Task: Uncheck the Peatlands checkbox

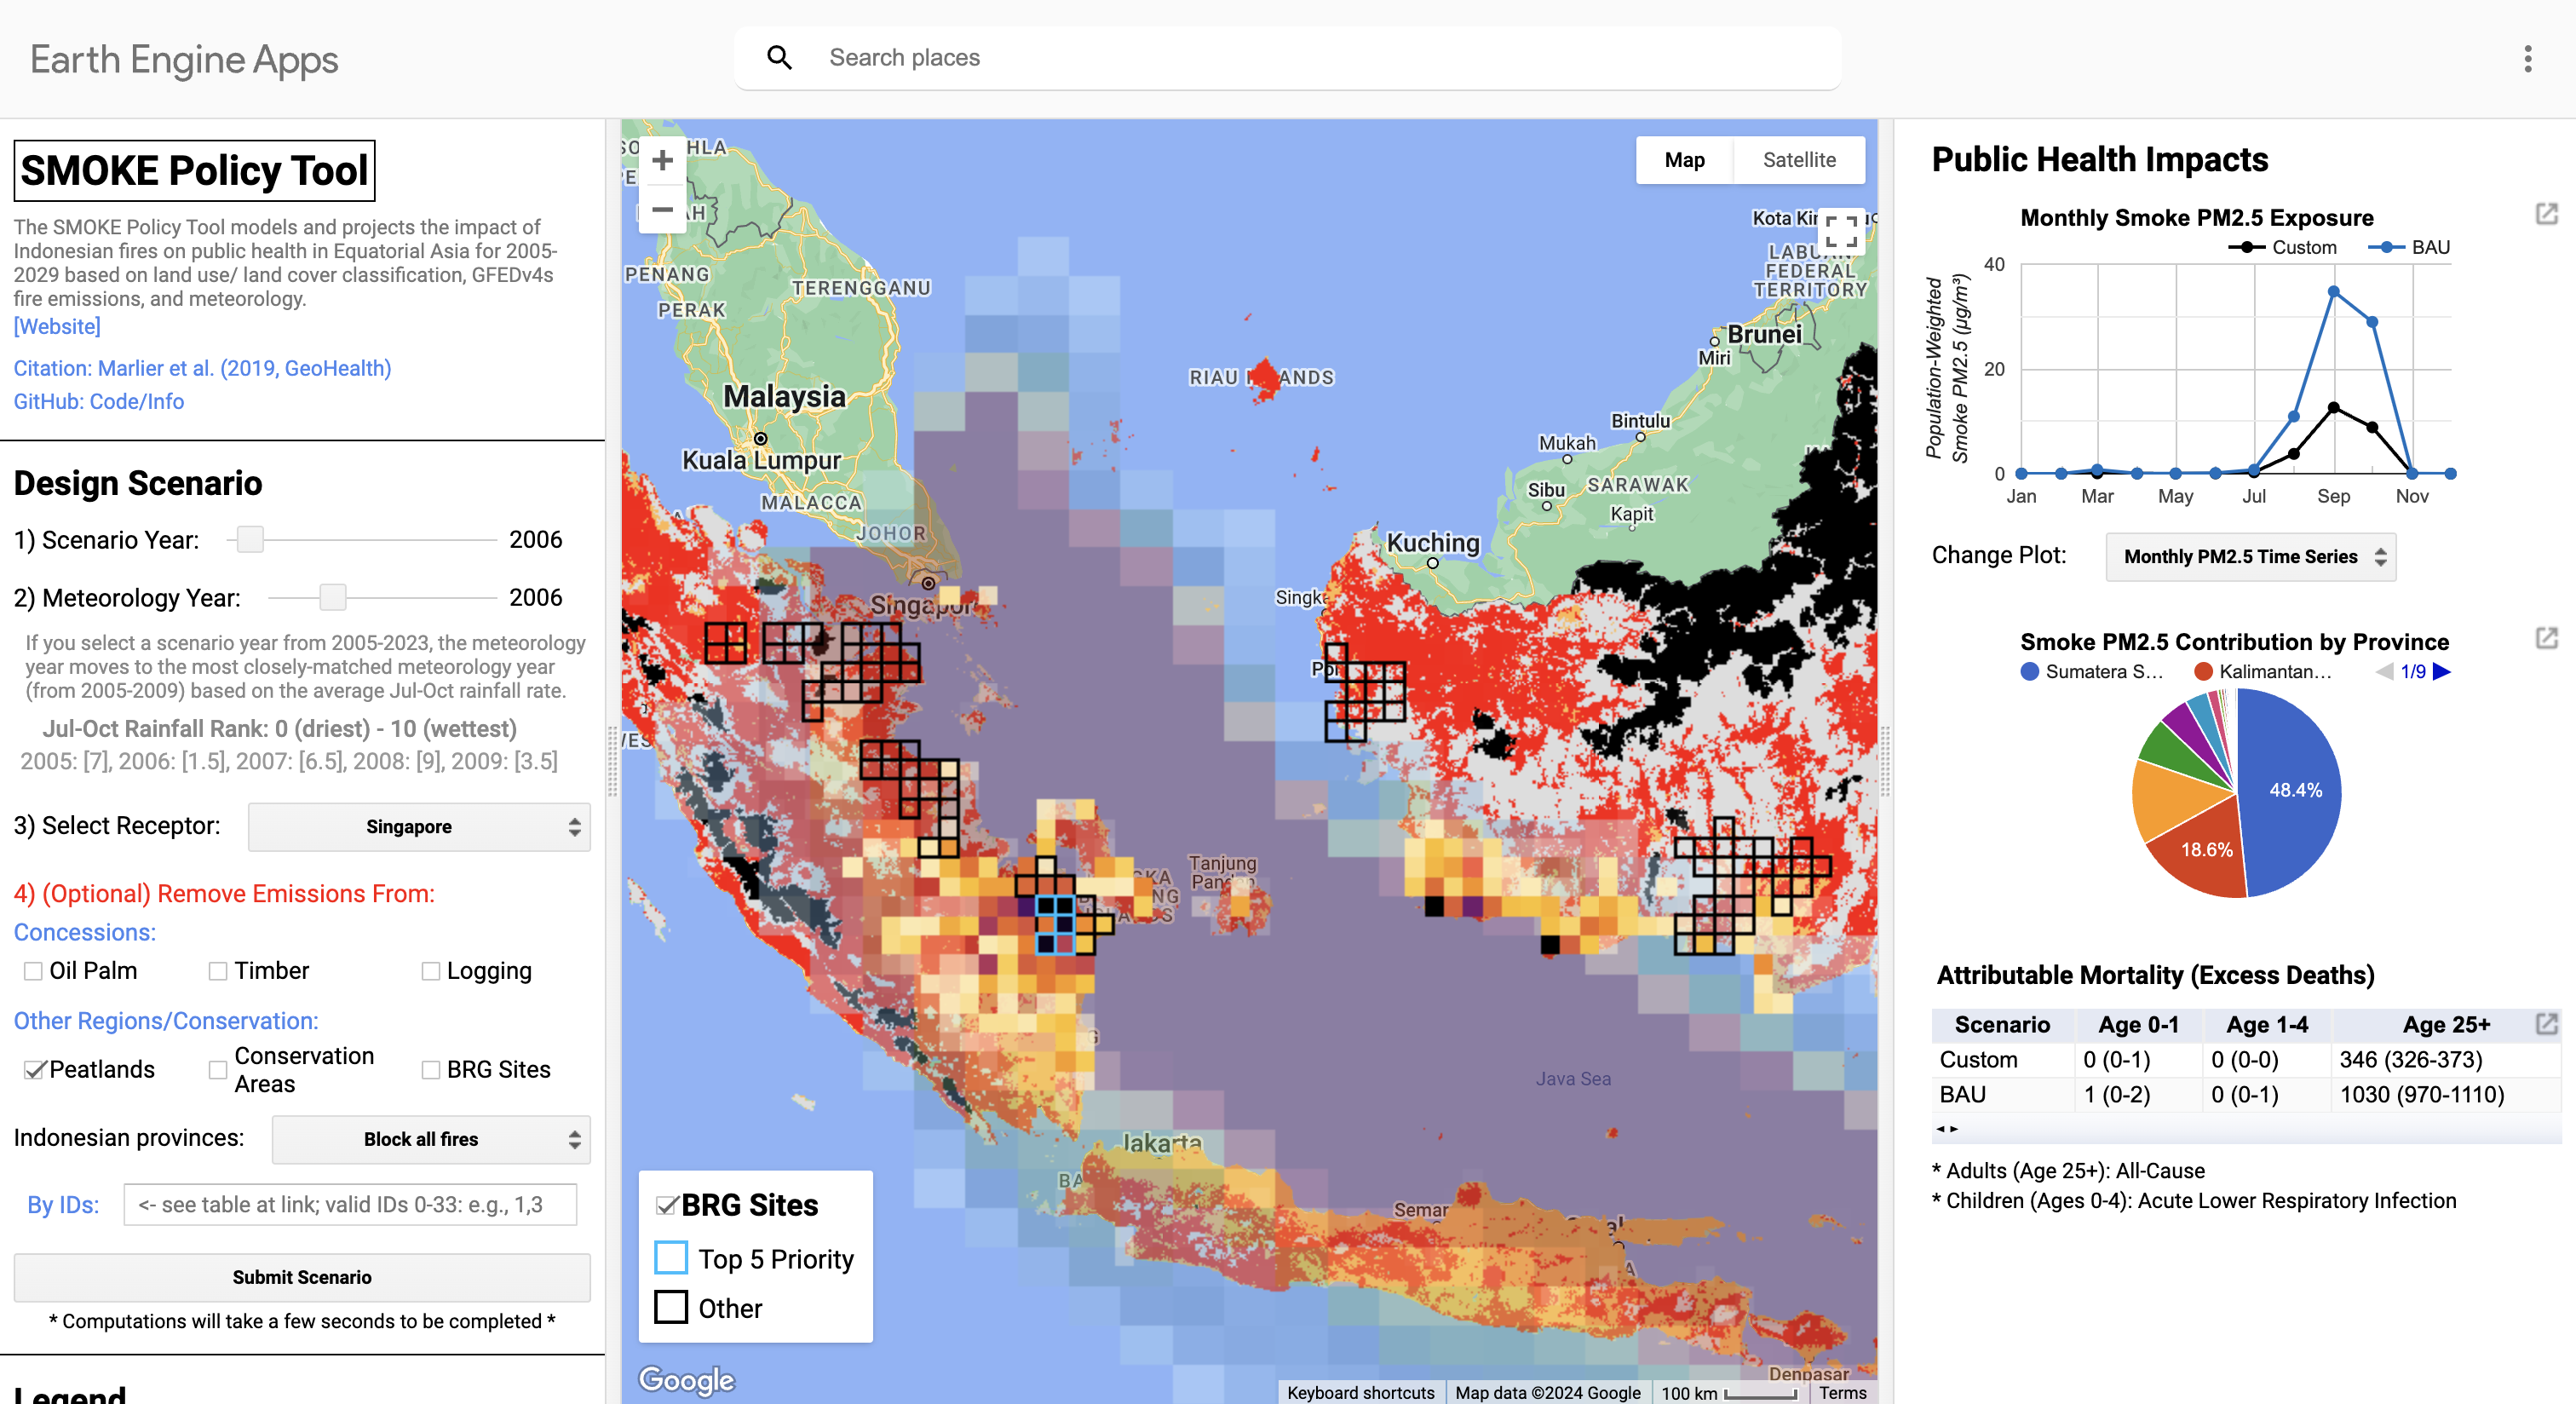Action: [34, 1070]
